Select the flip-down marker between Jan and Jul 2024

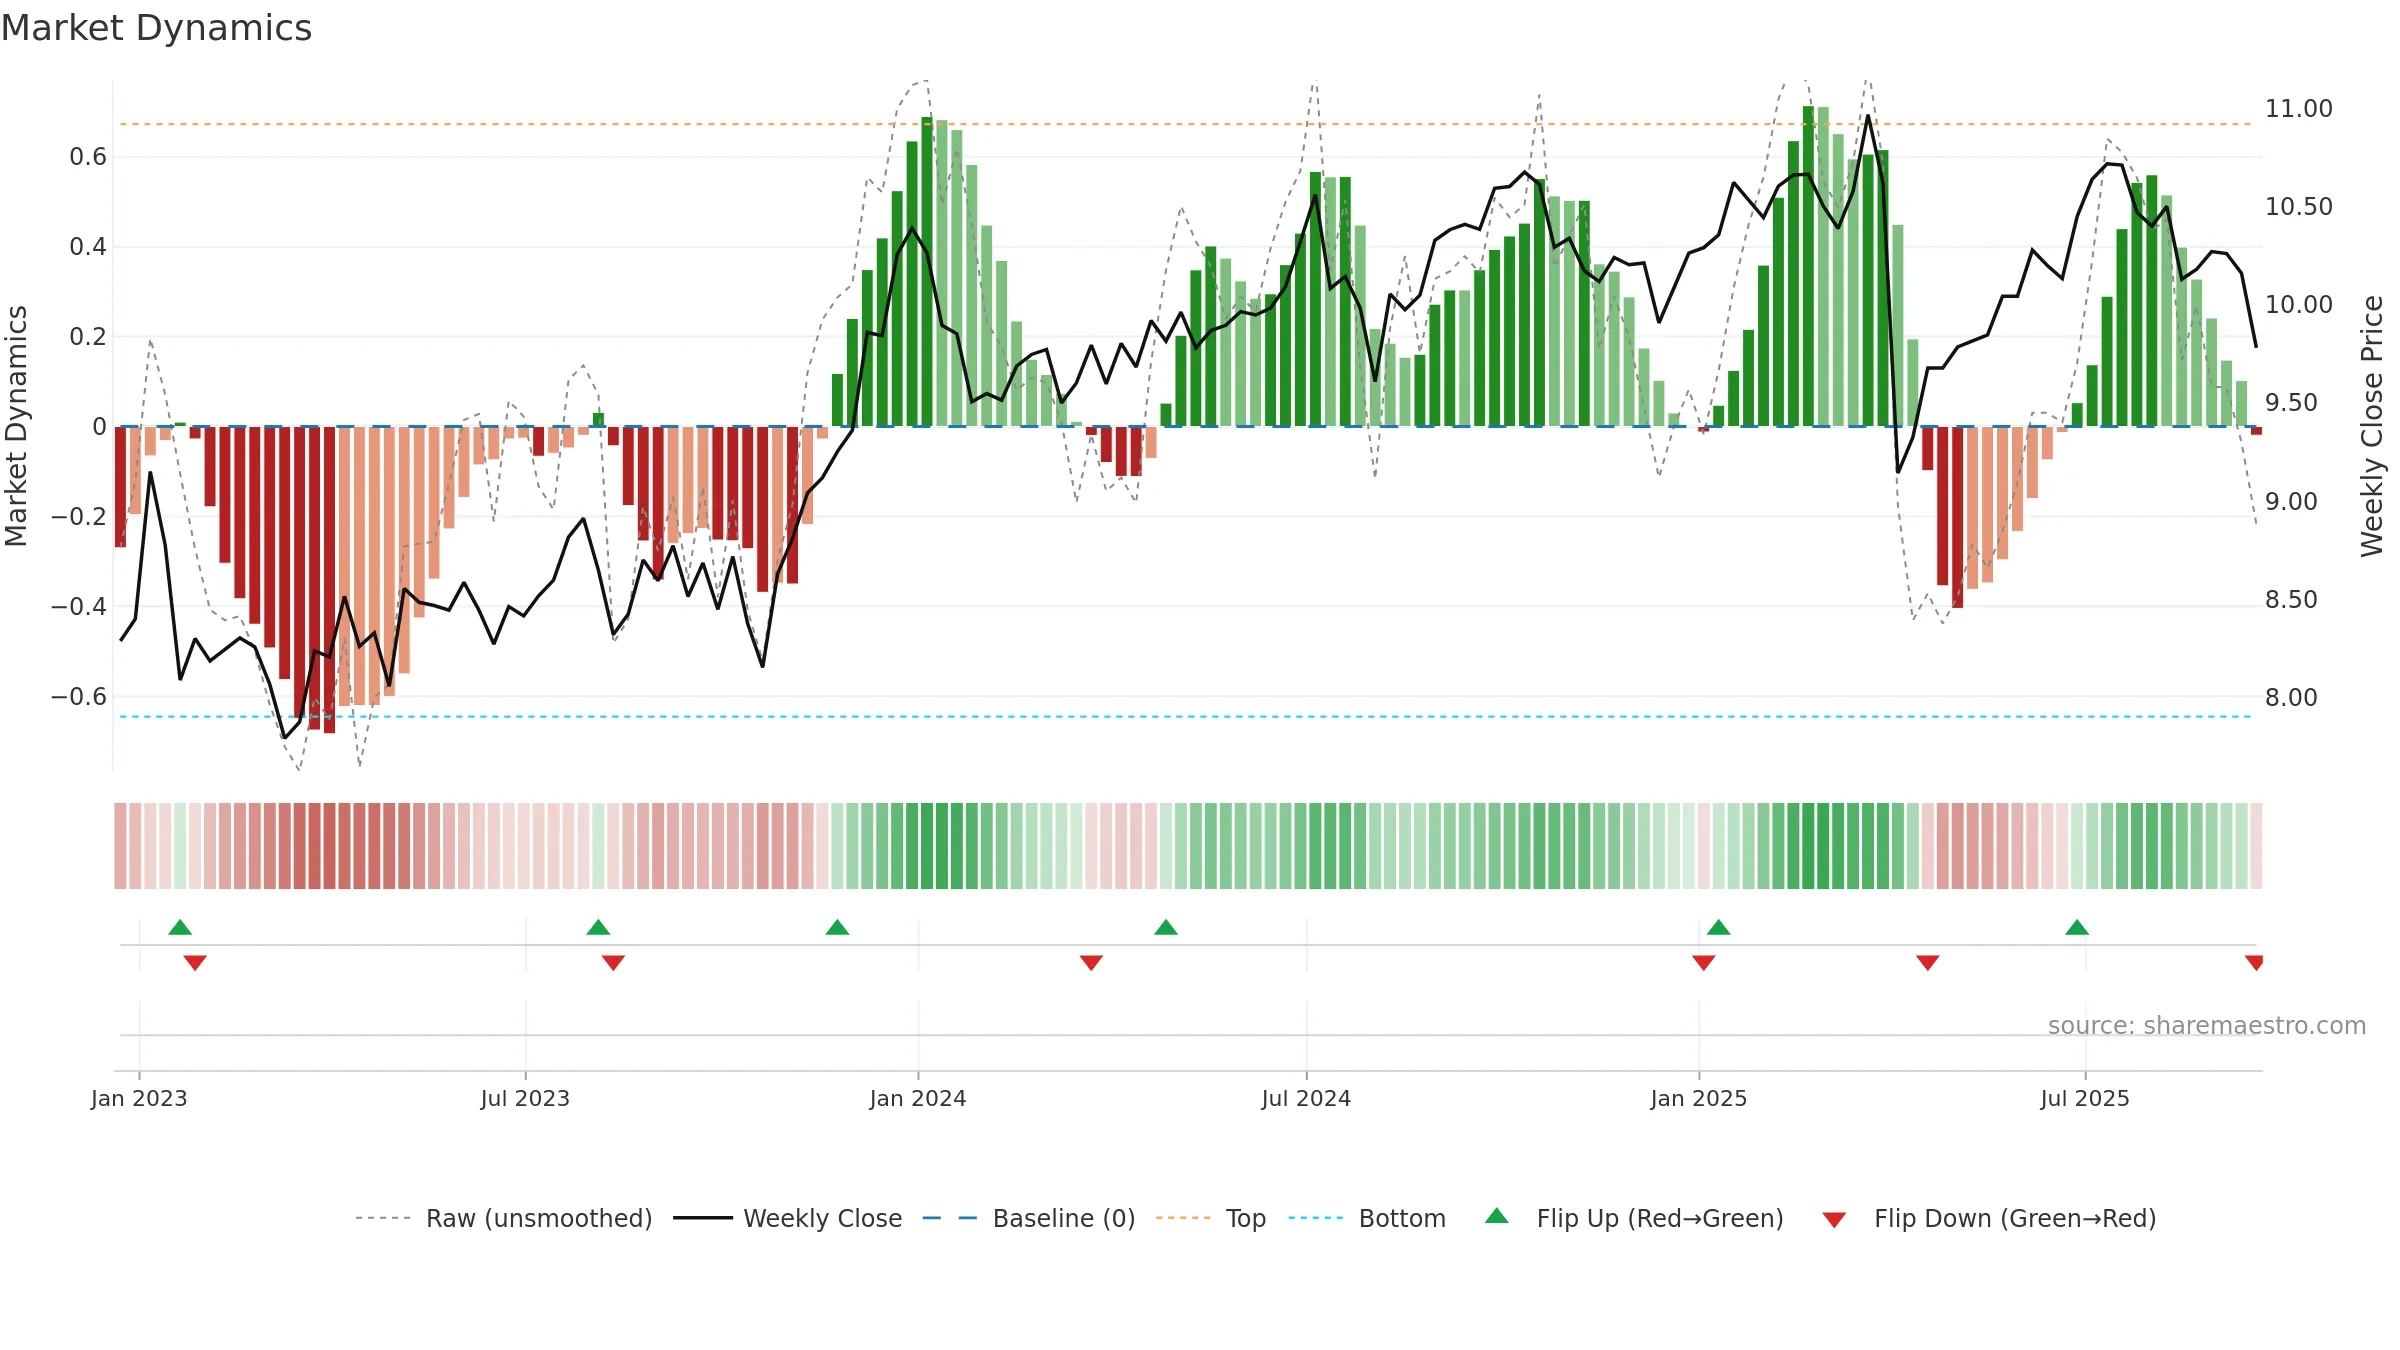tap(1091, 962)
